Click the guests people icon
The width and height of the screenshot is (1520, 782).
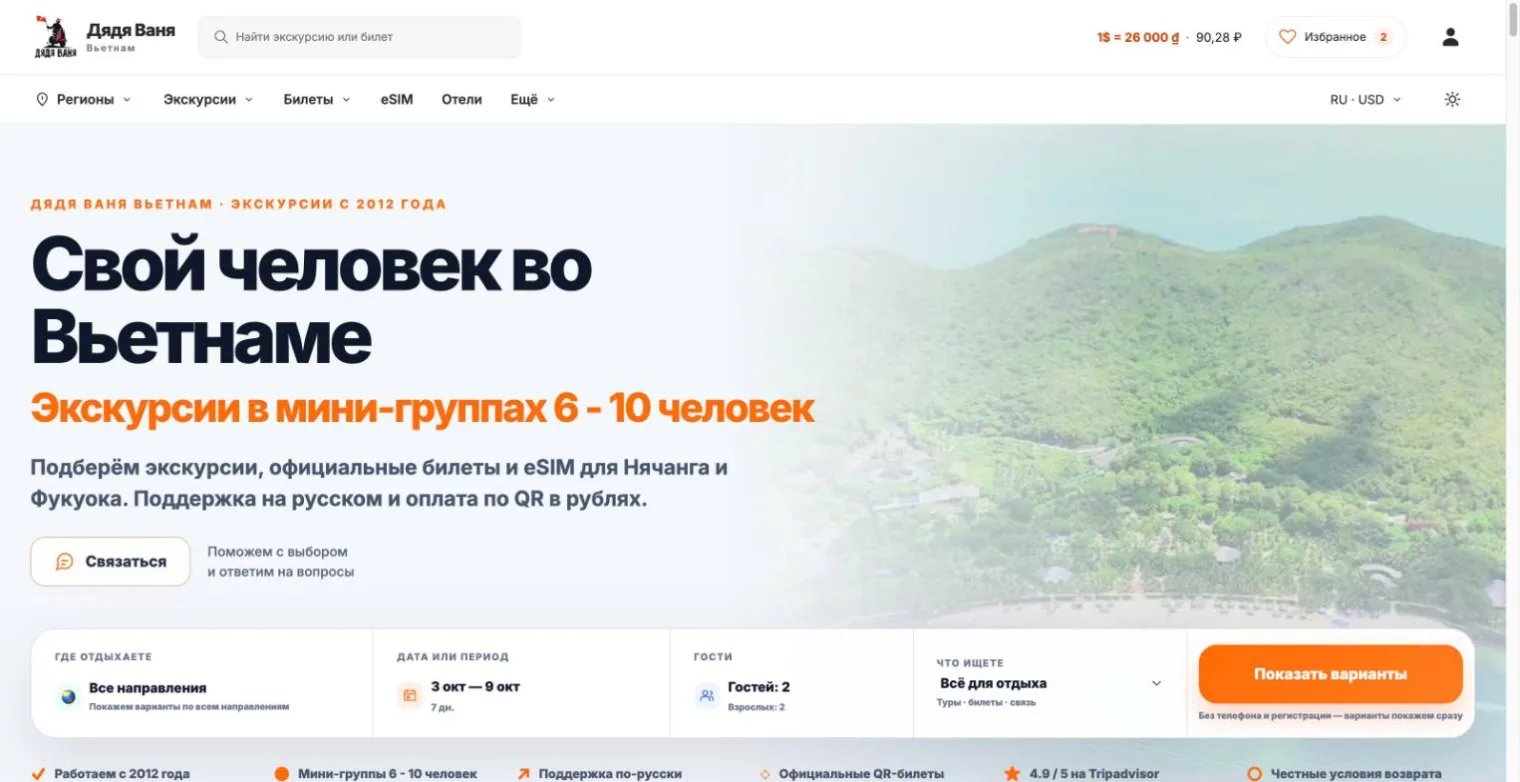pos(707,695)
